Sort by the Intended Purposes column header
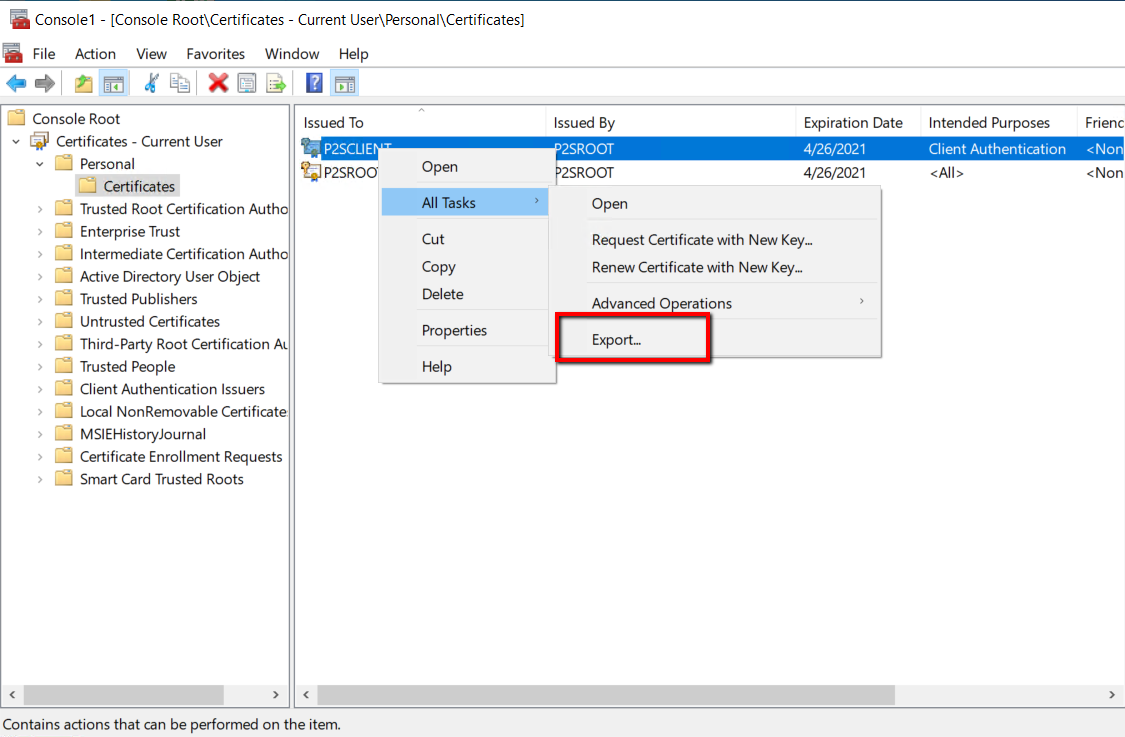 [999, 123]
